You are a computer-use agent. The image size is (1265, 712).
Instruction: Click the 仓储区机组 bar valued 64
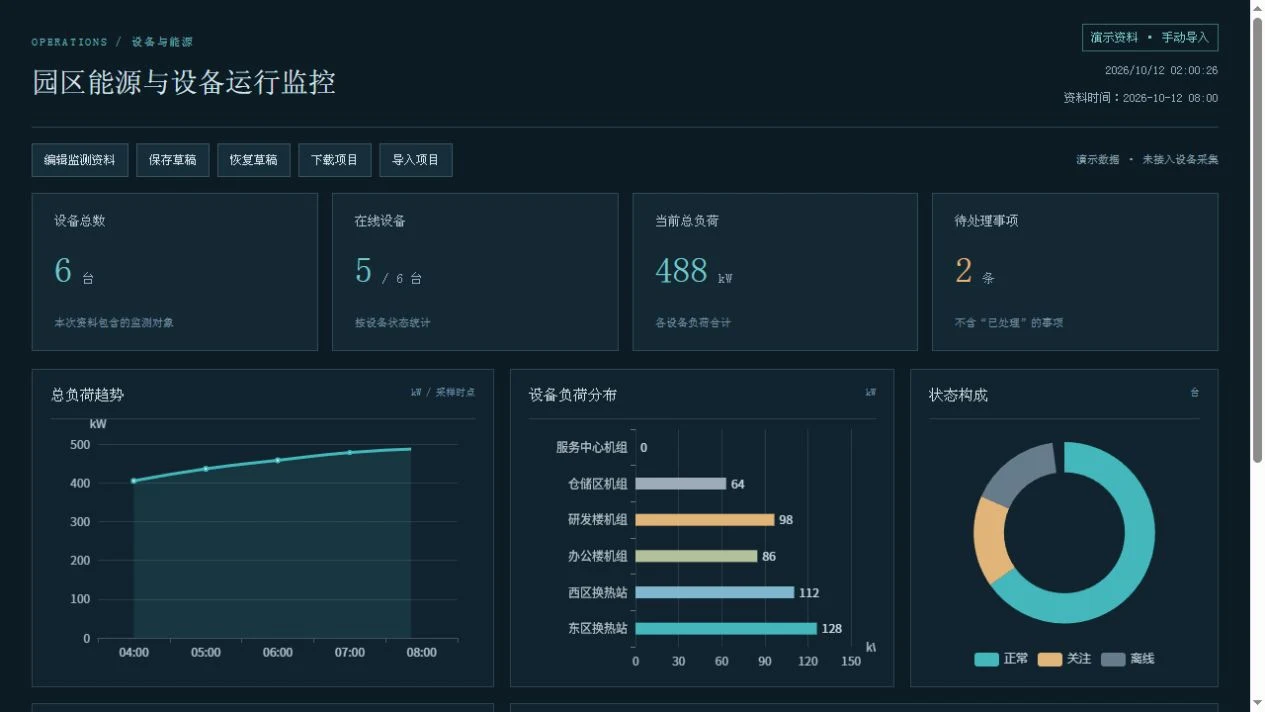click(x=681, y=484)
